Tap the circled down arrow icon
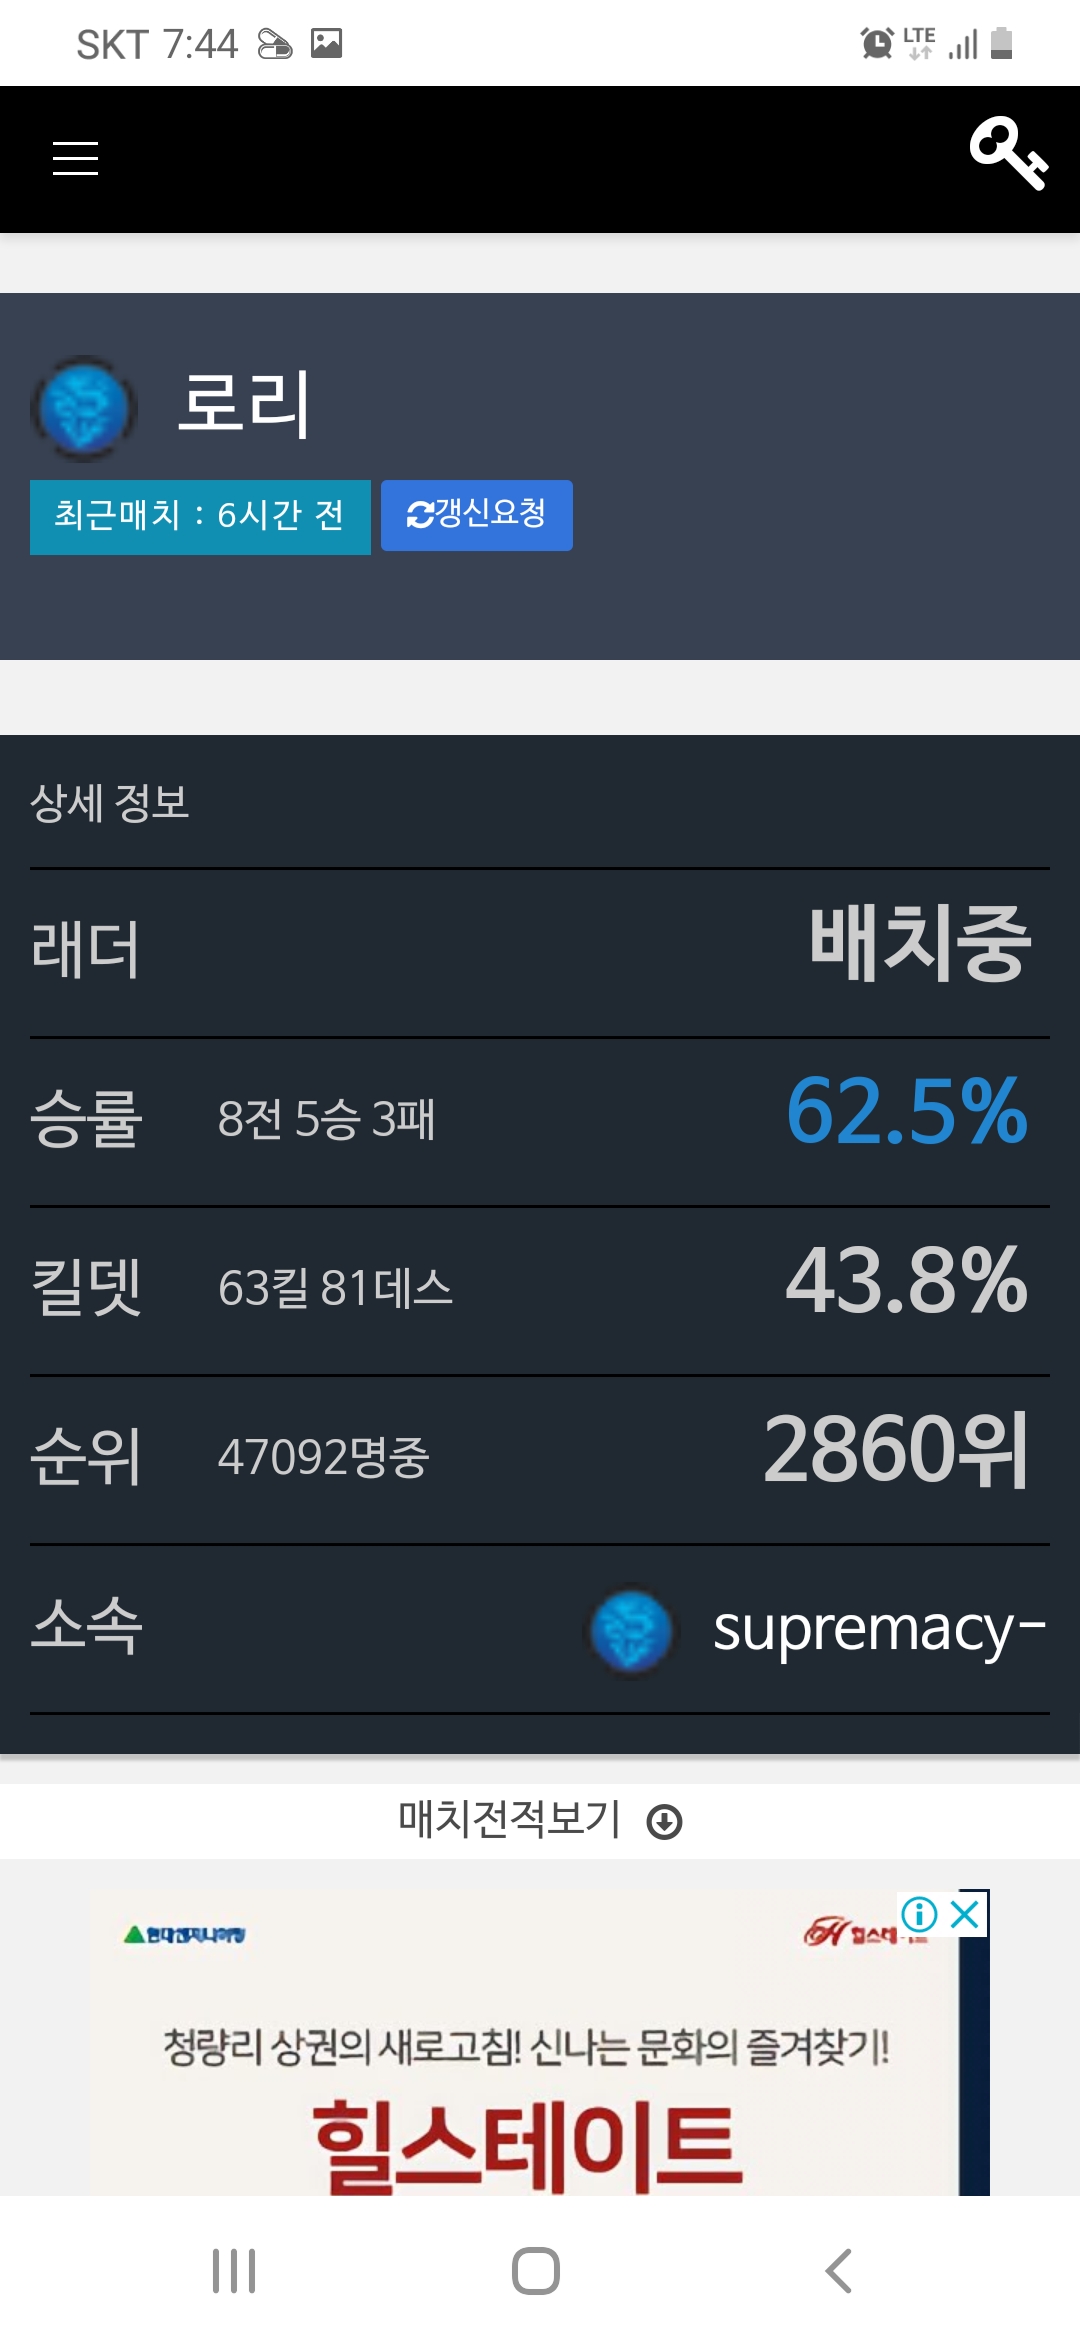Image resolution: width=1080 pixels, height=2340 pixels. 664,1822
